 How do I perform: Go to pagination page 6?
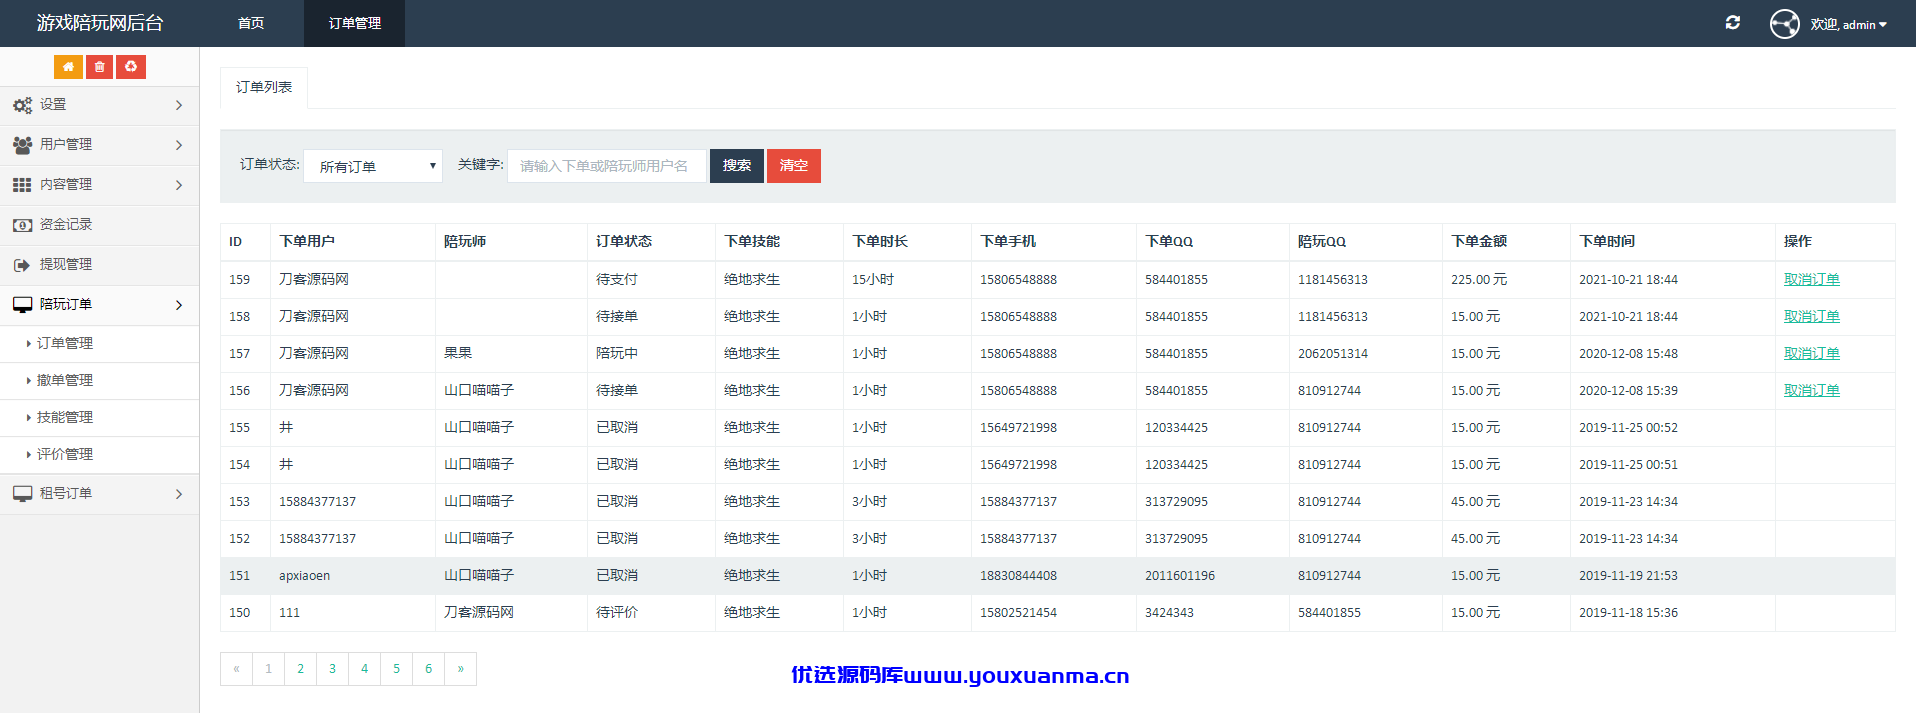(x=428, y=669)
